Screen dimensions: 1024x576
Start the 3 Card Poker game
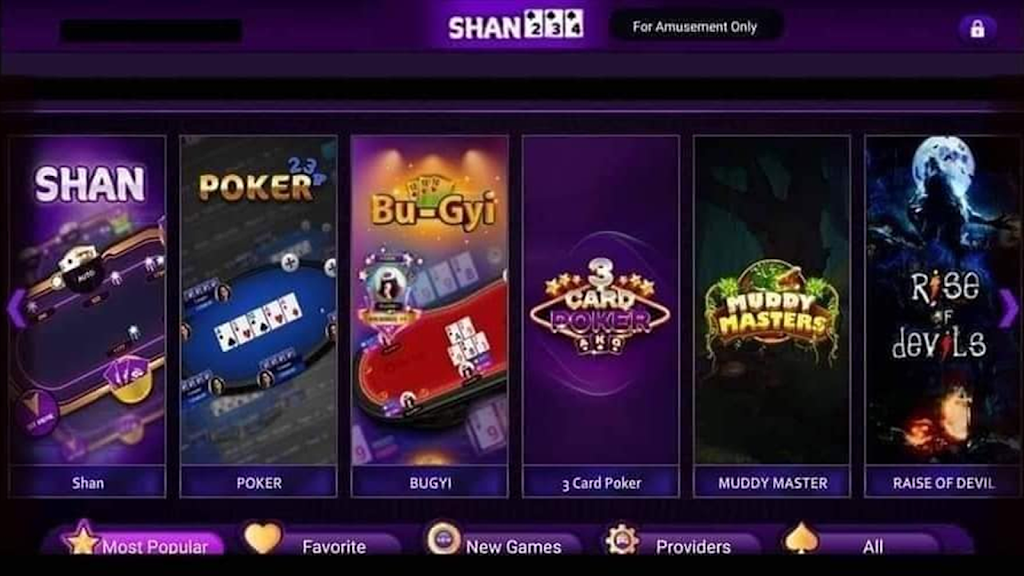(x=601, y=317)
